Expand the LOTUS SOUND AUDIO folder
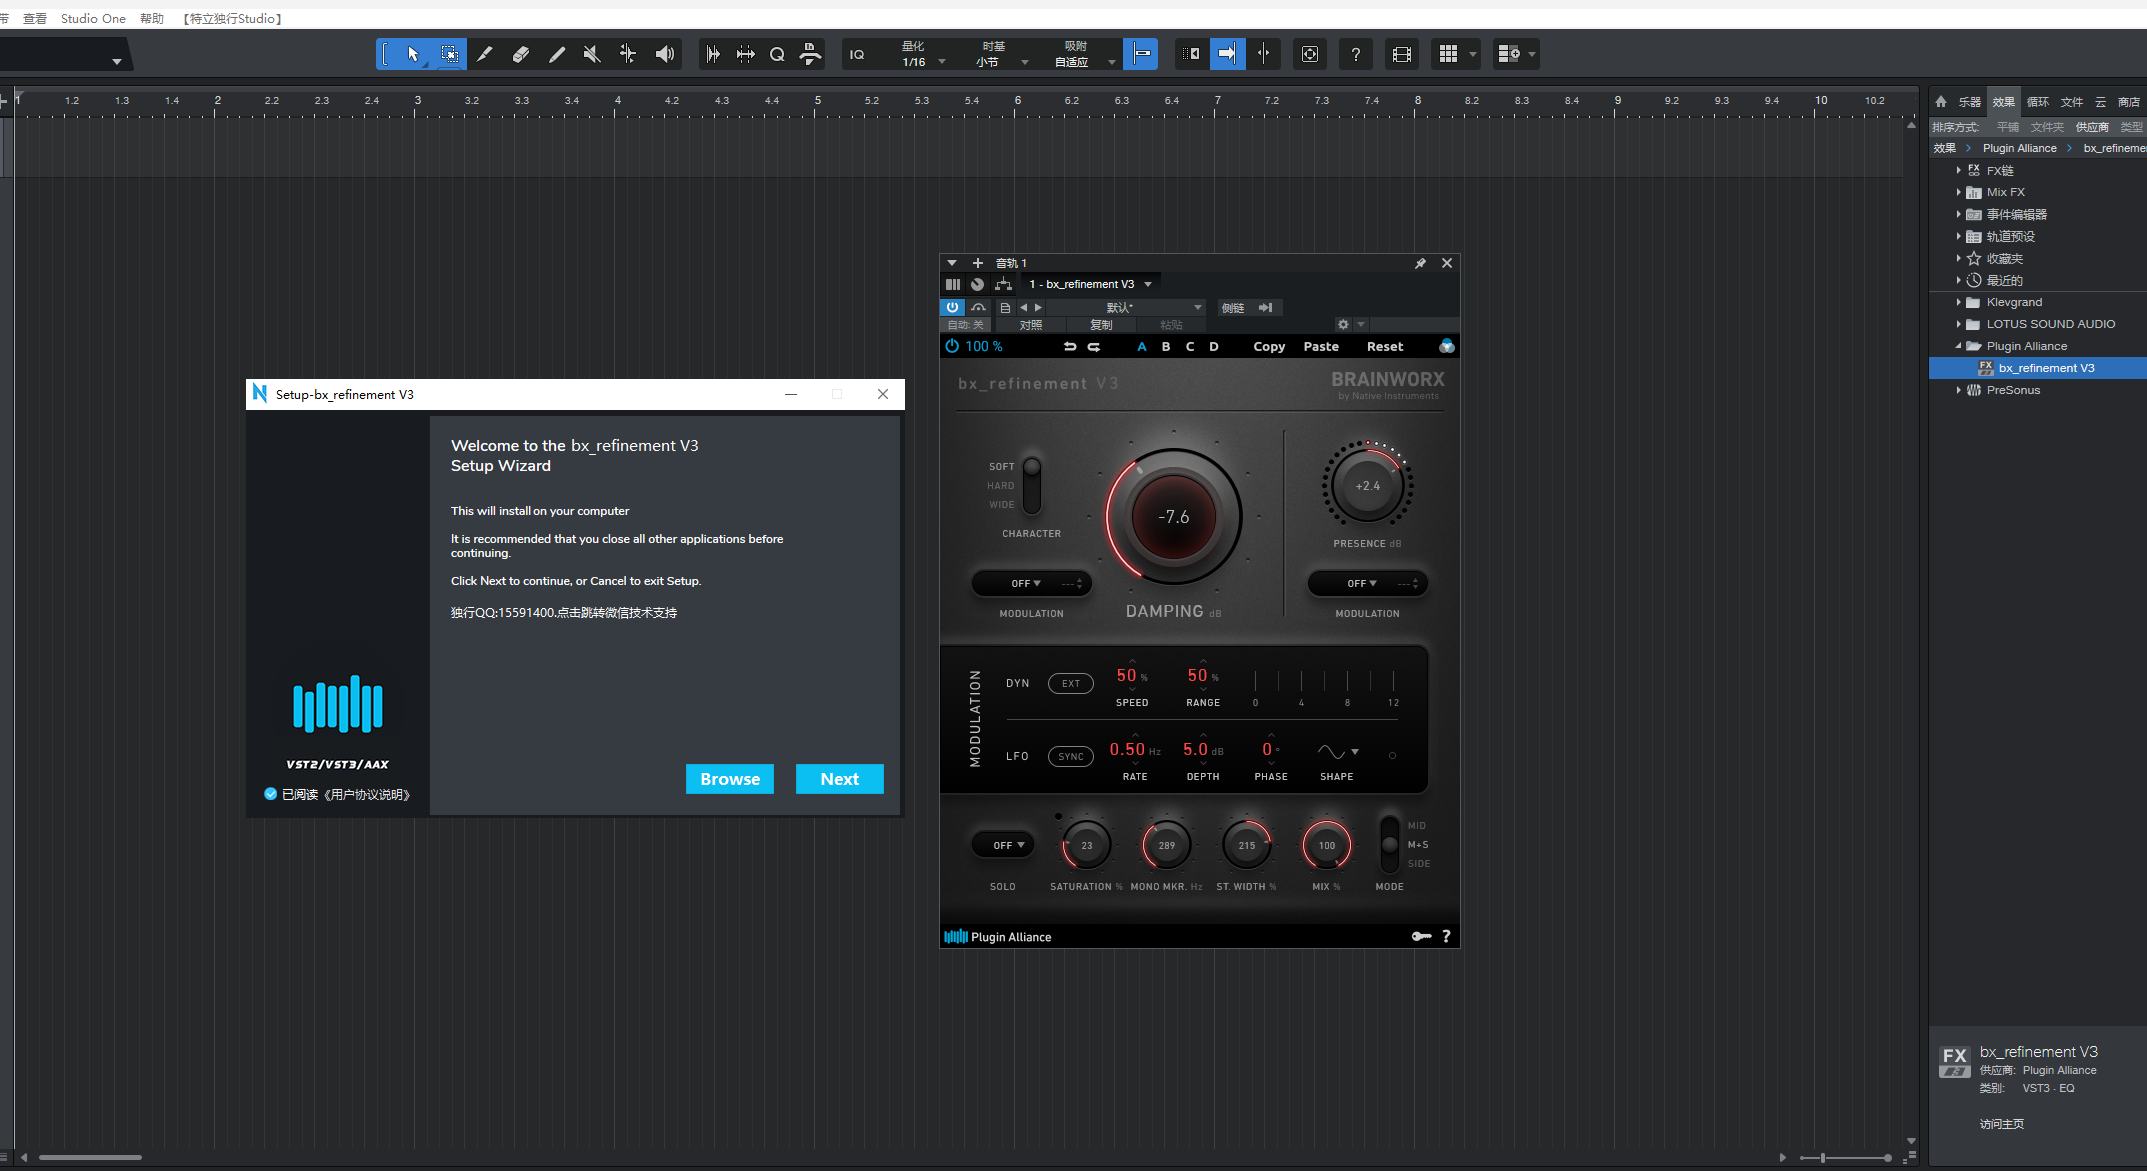Image resolution: width=2147 pixels, height=1171 pixels. click(1958, 324)
